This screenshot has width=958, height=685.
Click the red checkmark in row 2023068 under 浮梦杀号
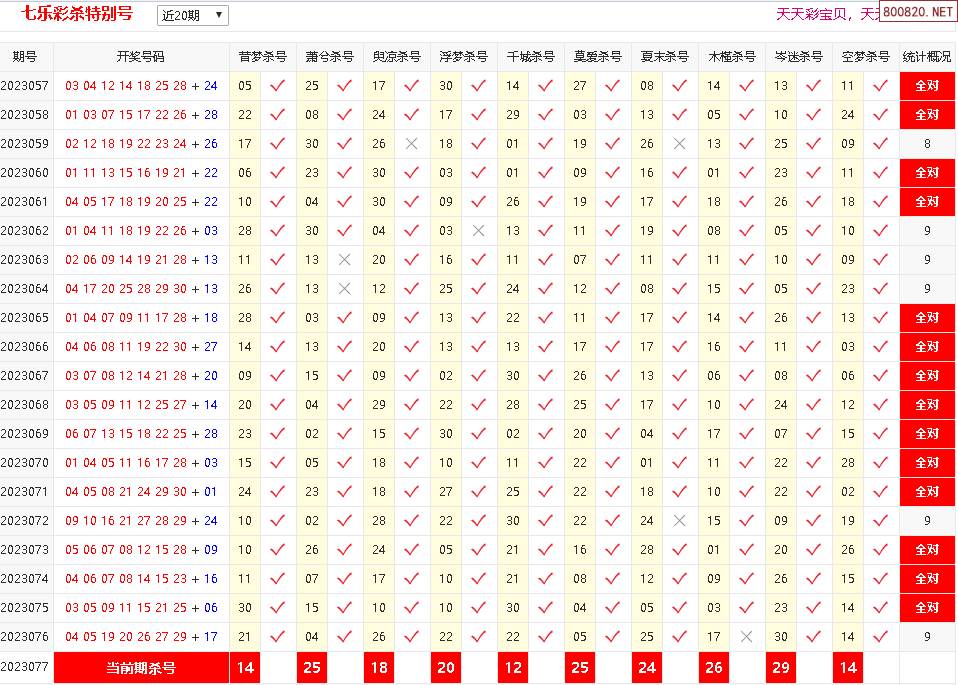(x=478, y=405)
